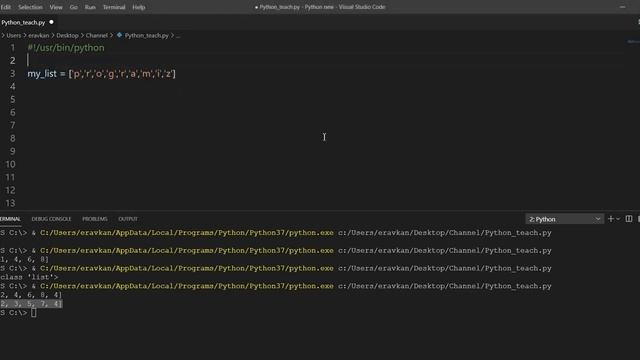This screenshot has width=640, height=360.
Task: Expand the launch profile chevron beside plus
Action: pos(618,219)
